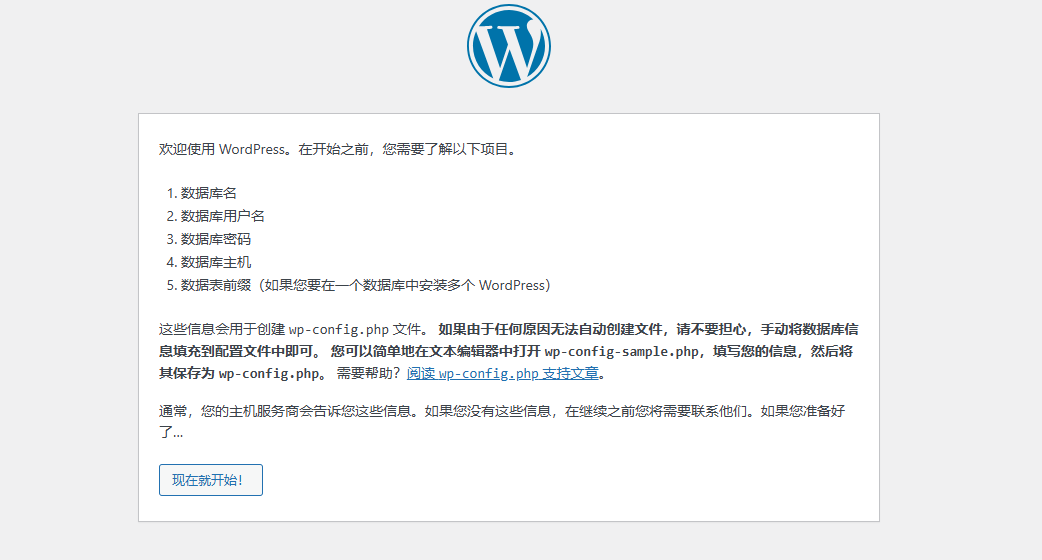Select the list item 数据库用户名
The image size is (1042, 560).
[x=223, y=216]
